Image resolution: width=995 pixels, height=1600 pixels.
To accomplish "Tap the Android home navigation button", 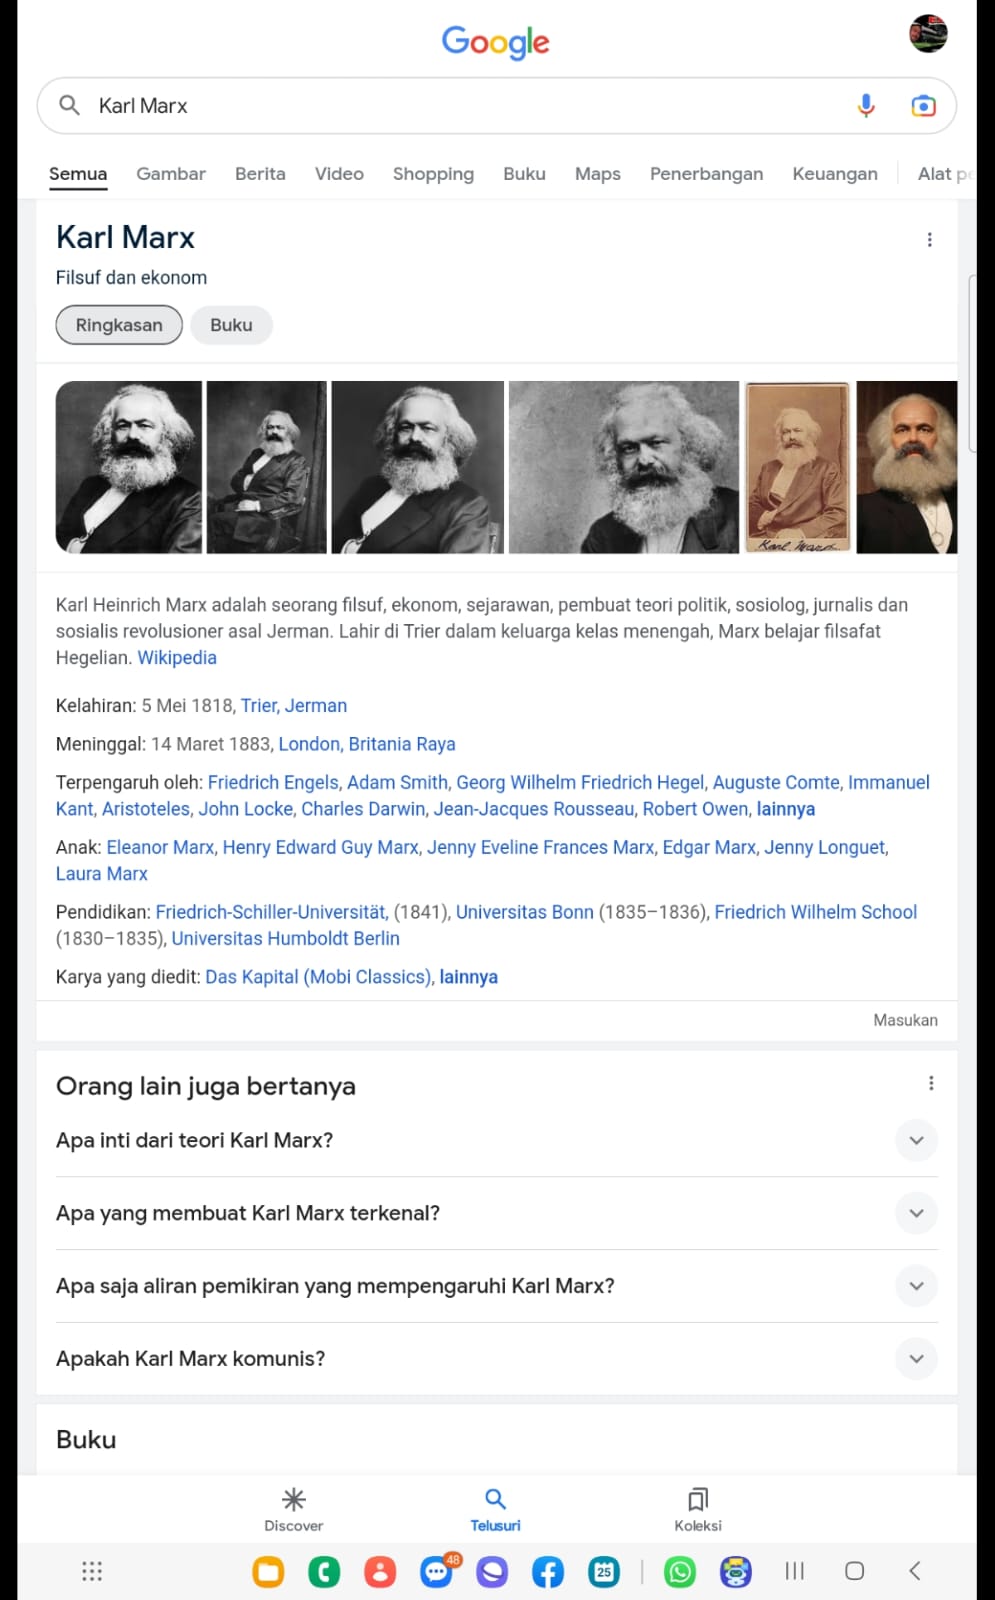I will (854, 1571).
